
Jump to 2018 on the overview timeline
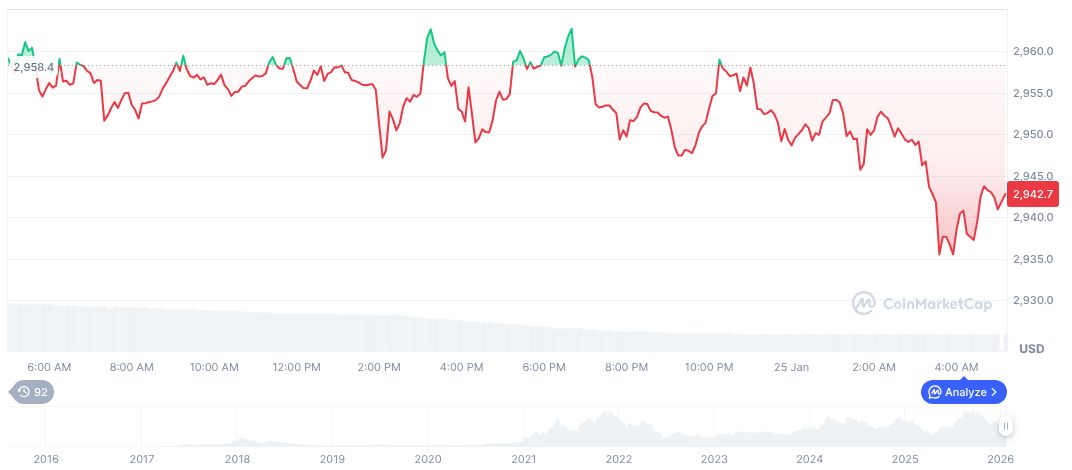click(x=237, y=459)
